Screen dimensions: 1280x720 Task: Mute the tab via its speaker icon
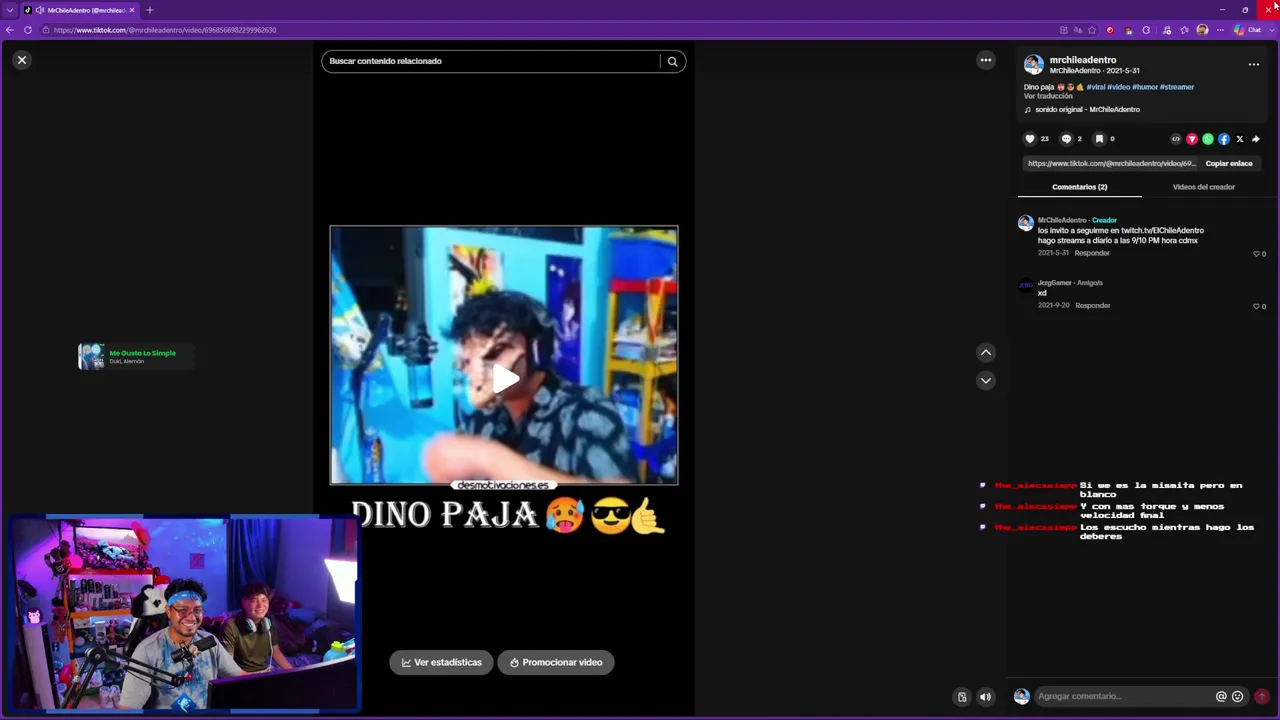(39, 10)
